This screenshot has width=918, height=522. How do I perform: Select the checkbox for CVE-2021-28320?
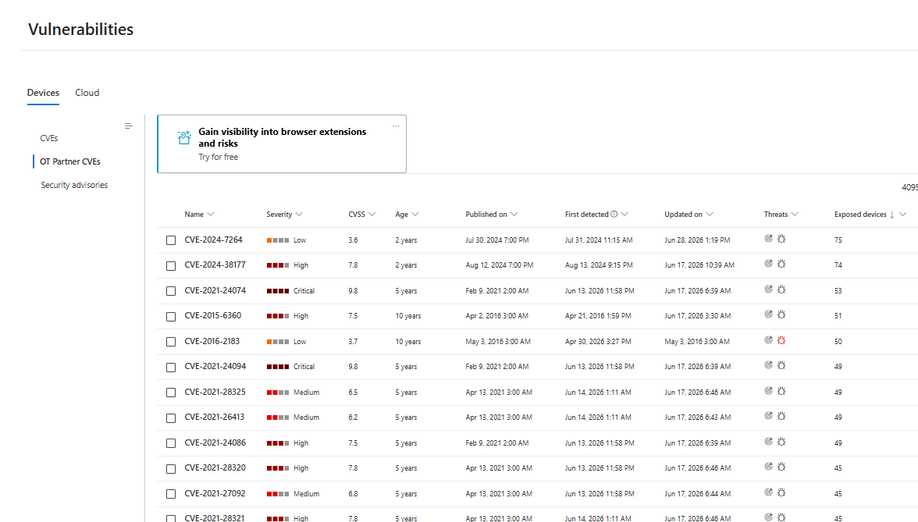point(171,469)
